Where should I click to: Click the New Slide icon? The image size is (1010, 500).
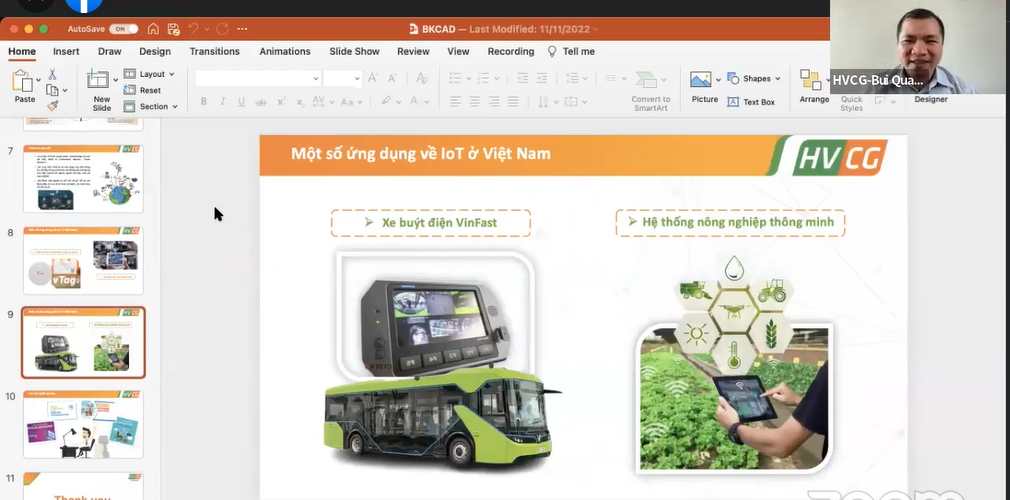point(98,79)
